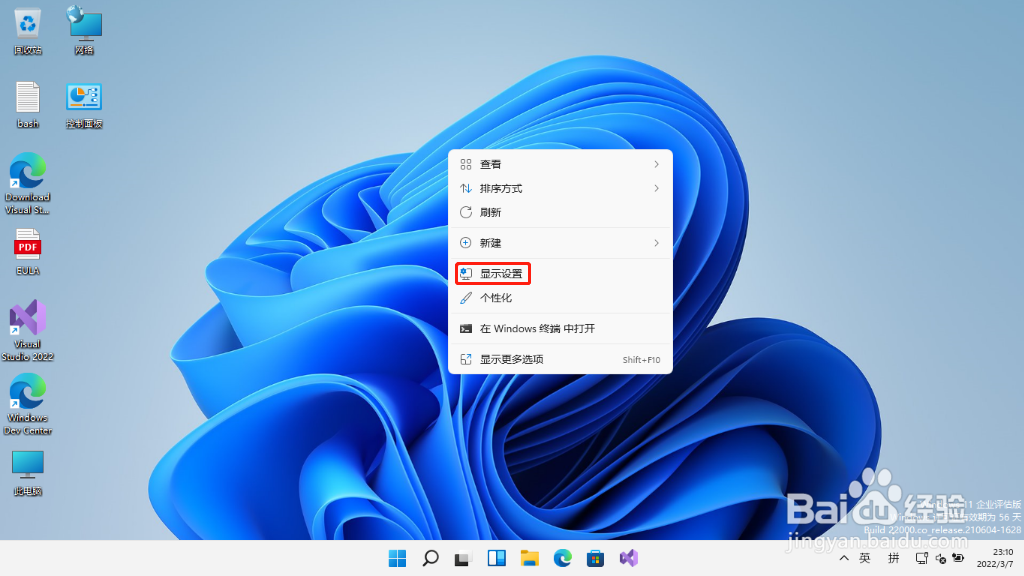Viewport: 1024px width, 576px height.
Task: Select the Windows Dev Center shortcut
Action: click(27, 404)
